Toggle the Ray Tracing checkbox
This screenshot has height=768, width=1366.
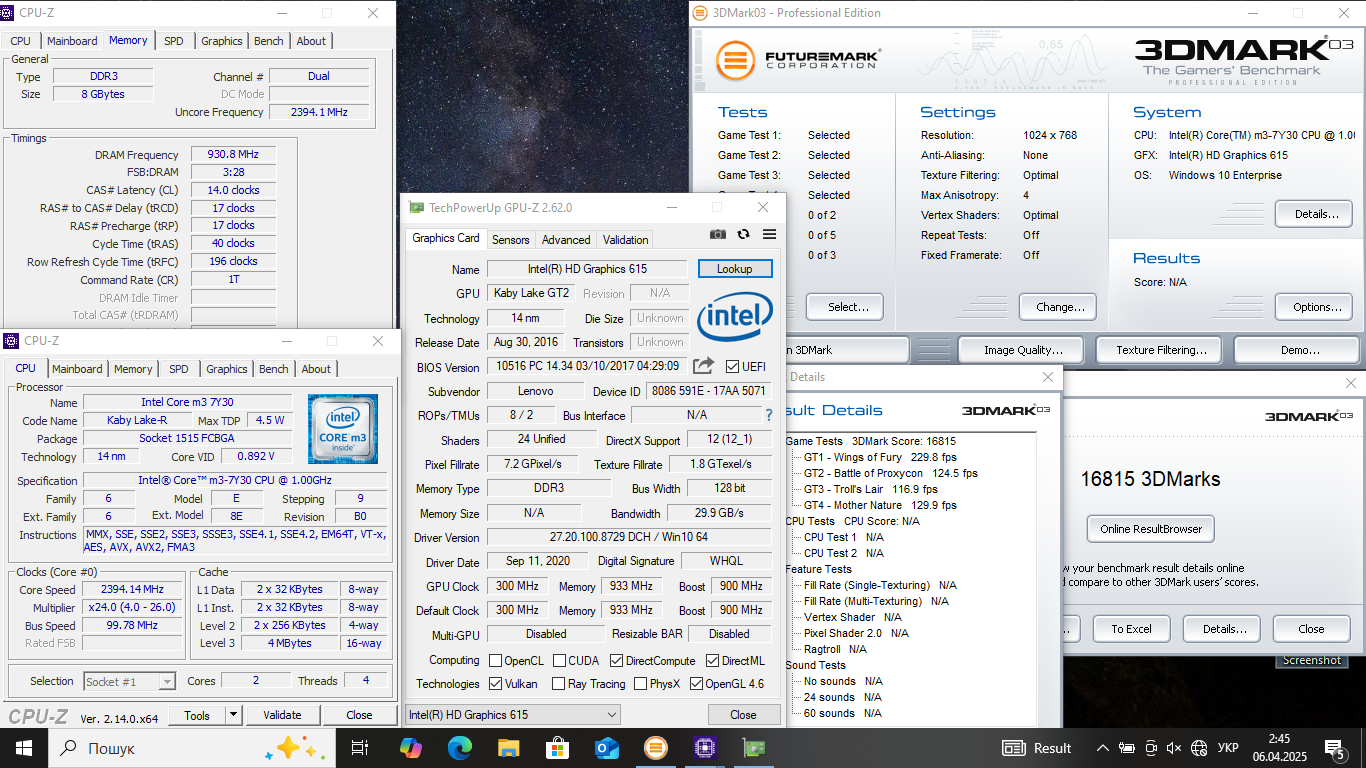click(558, 684)
